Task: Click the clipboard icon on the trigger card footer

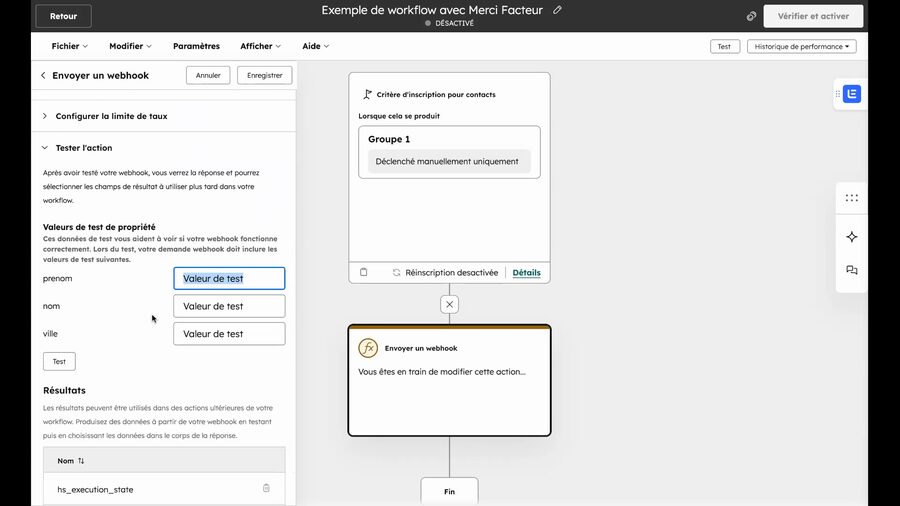Action: pos(363,272)
